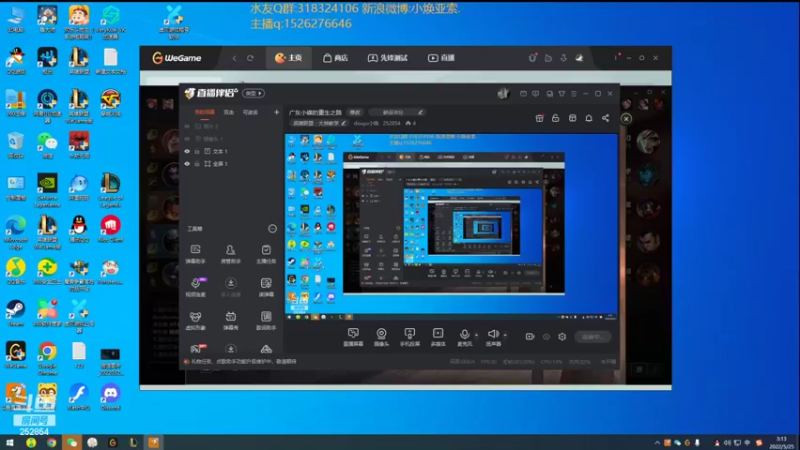Show the hidden 图片 2 layer
800x450 pixels.
click(187, 126)
